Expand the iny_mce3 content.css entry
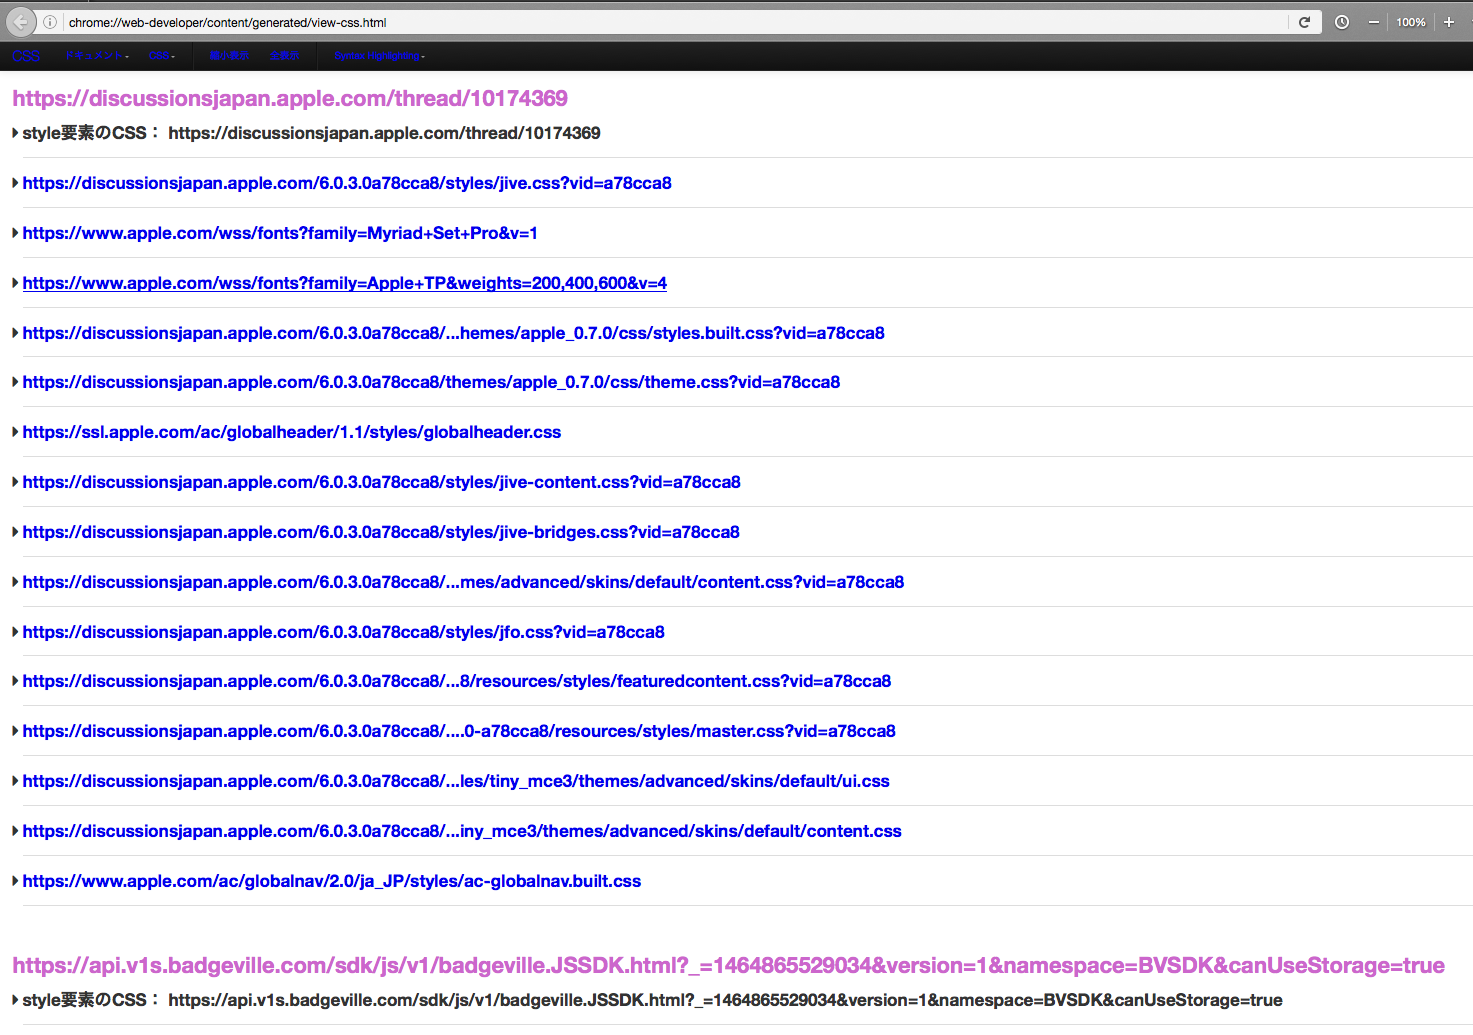The image size is (1473, 1035). pos(15,831)
